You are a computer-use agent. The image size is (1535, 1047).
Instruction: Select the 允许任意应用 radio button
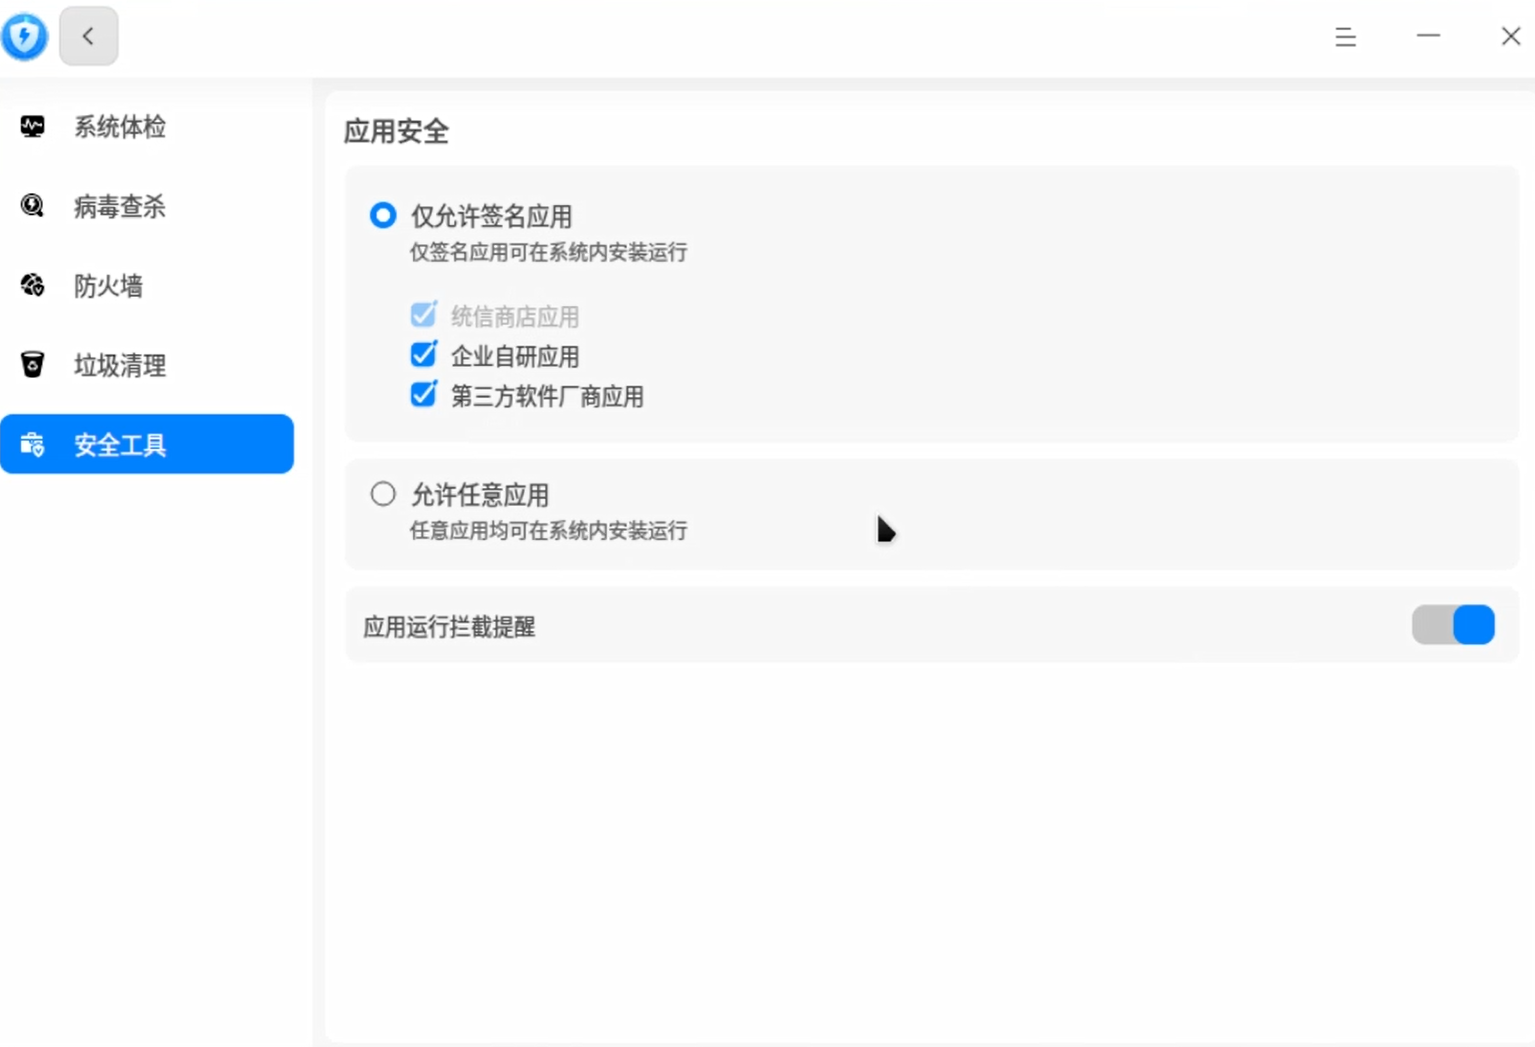tap(383, 494)
